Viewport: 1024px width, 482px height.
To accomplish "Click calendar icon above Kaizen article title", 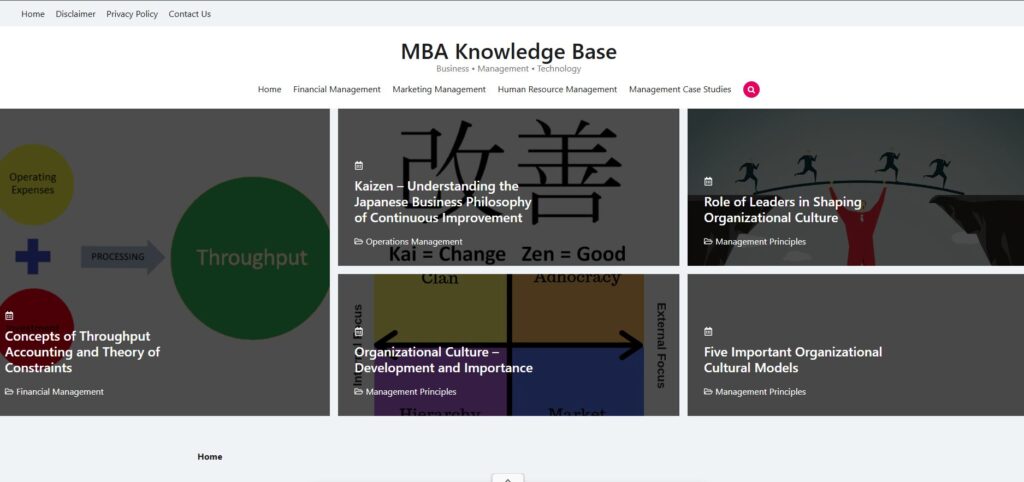I will click(x=359, y=166).
